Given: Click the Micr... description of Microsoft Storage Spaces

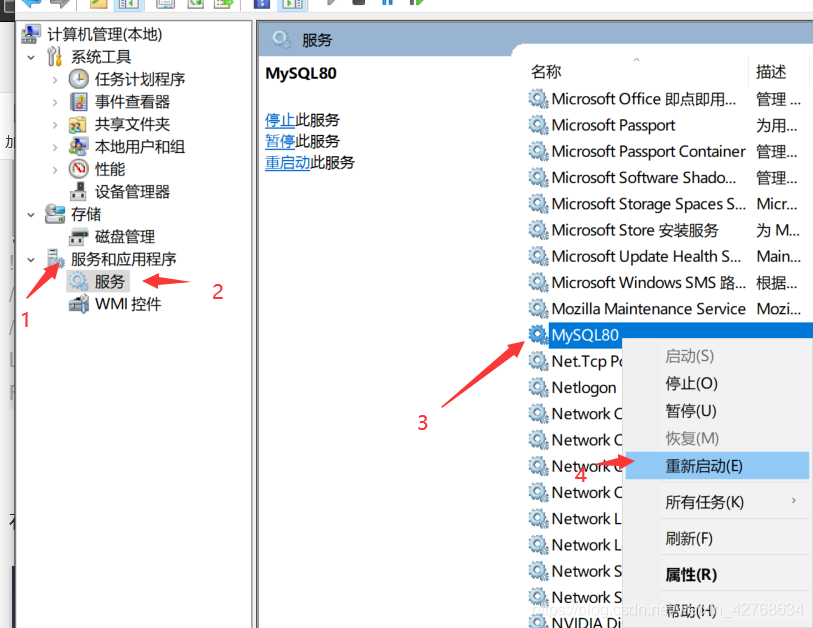Looking at the screenshot, I should 777,204.
